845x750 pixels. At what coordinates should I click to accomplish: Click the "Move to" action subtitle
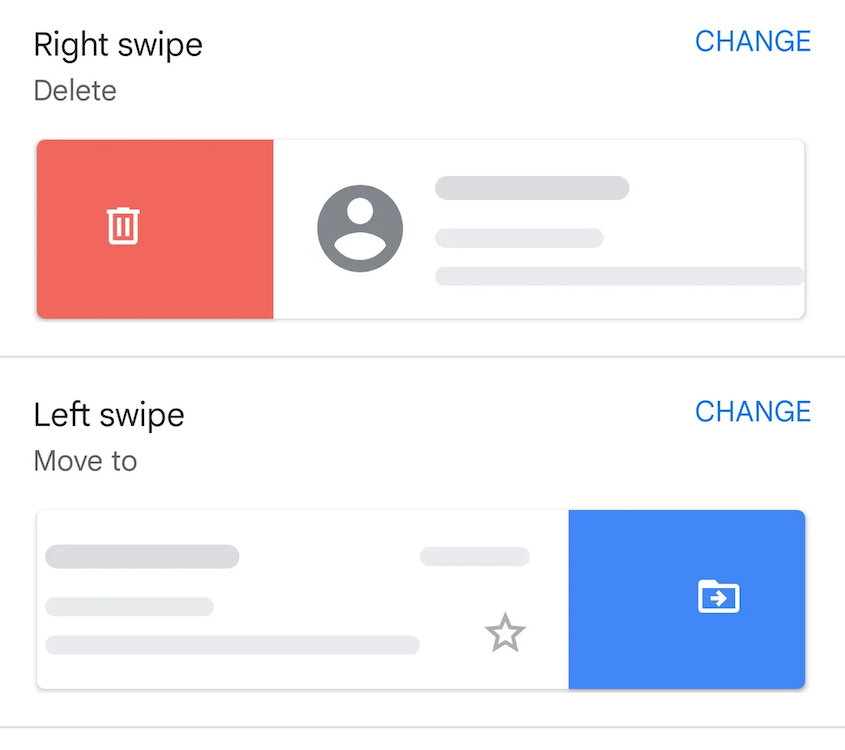click(85, 461)
